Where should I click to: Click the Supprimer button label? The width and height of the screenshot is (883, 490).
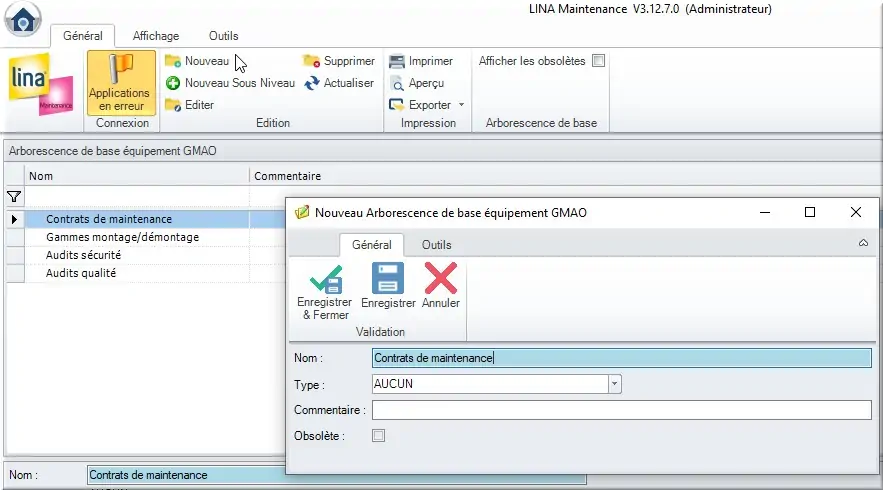[x=349, y=61]
